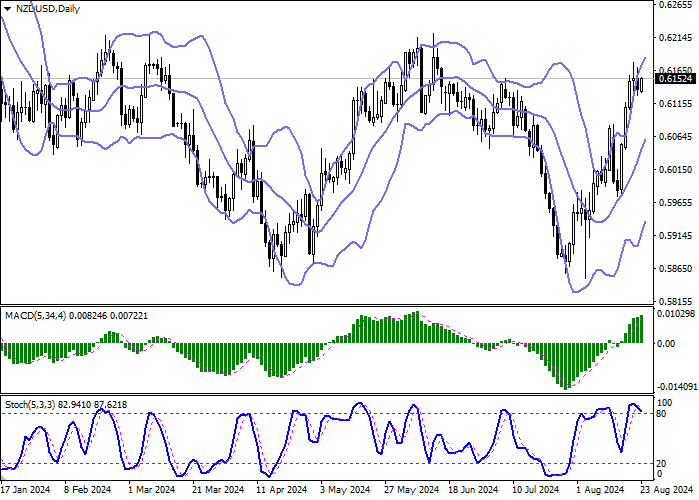Click the chart shift triangle at bottom-left corner

pyautogui.click(x=3, y=477)
